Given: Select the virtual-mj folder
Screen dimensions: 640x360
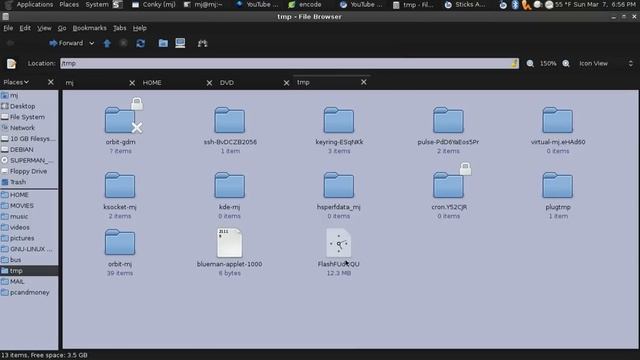Looking at the screenshot, I should 558,121.
